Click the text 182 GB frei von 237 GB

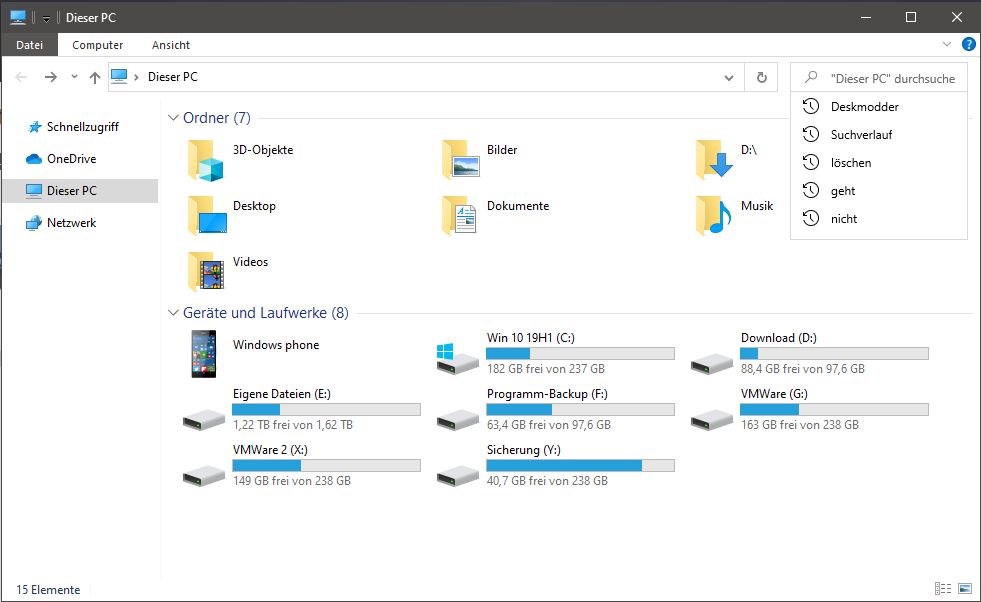[546, 369]
